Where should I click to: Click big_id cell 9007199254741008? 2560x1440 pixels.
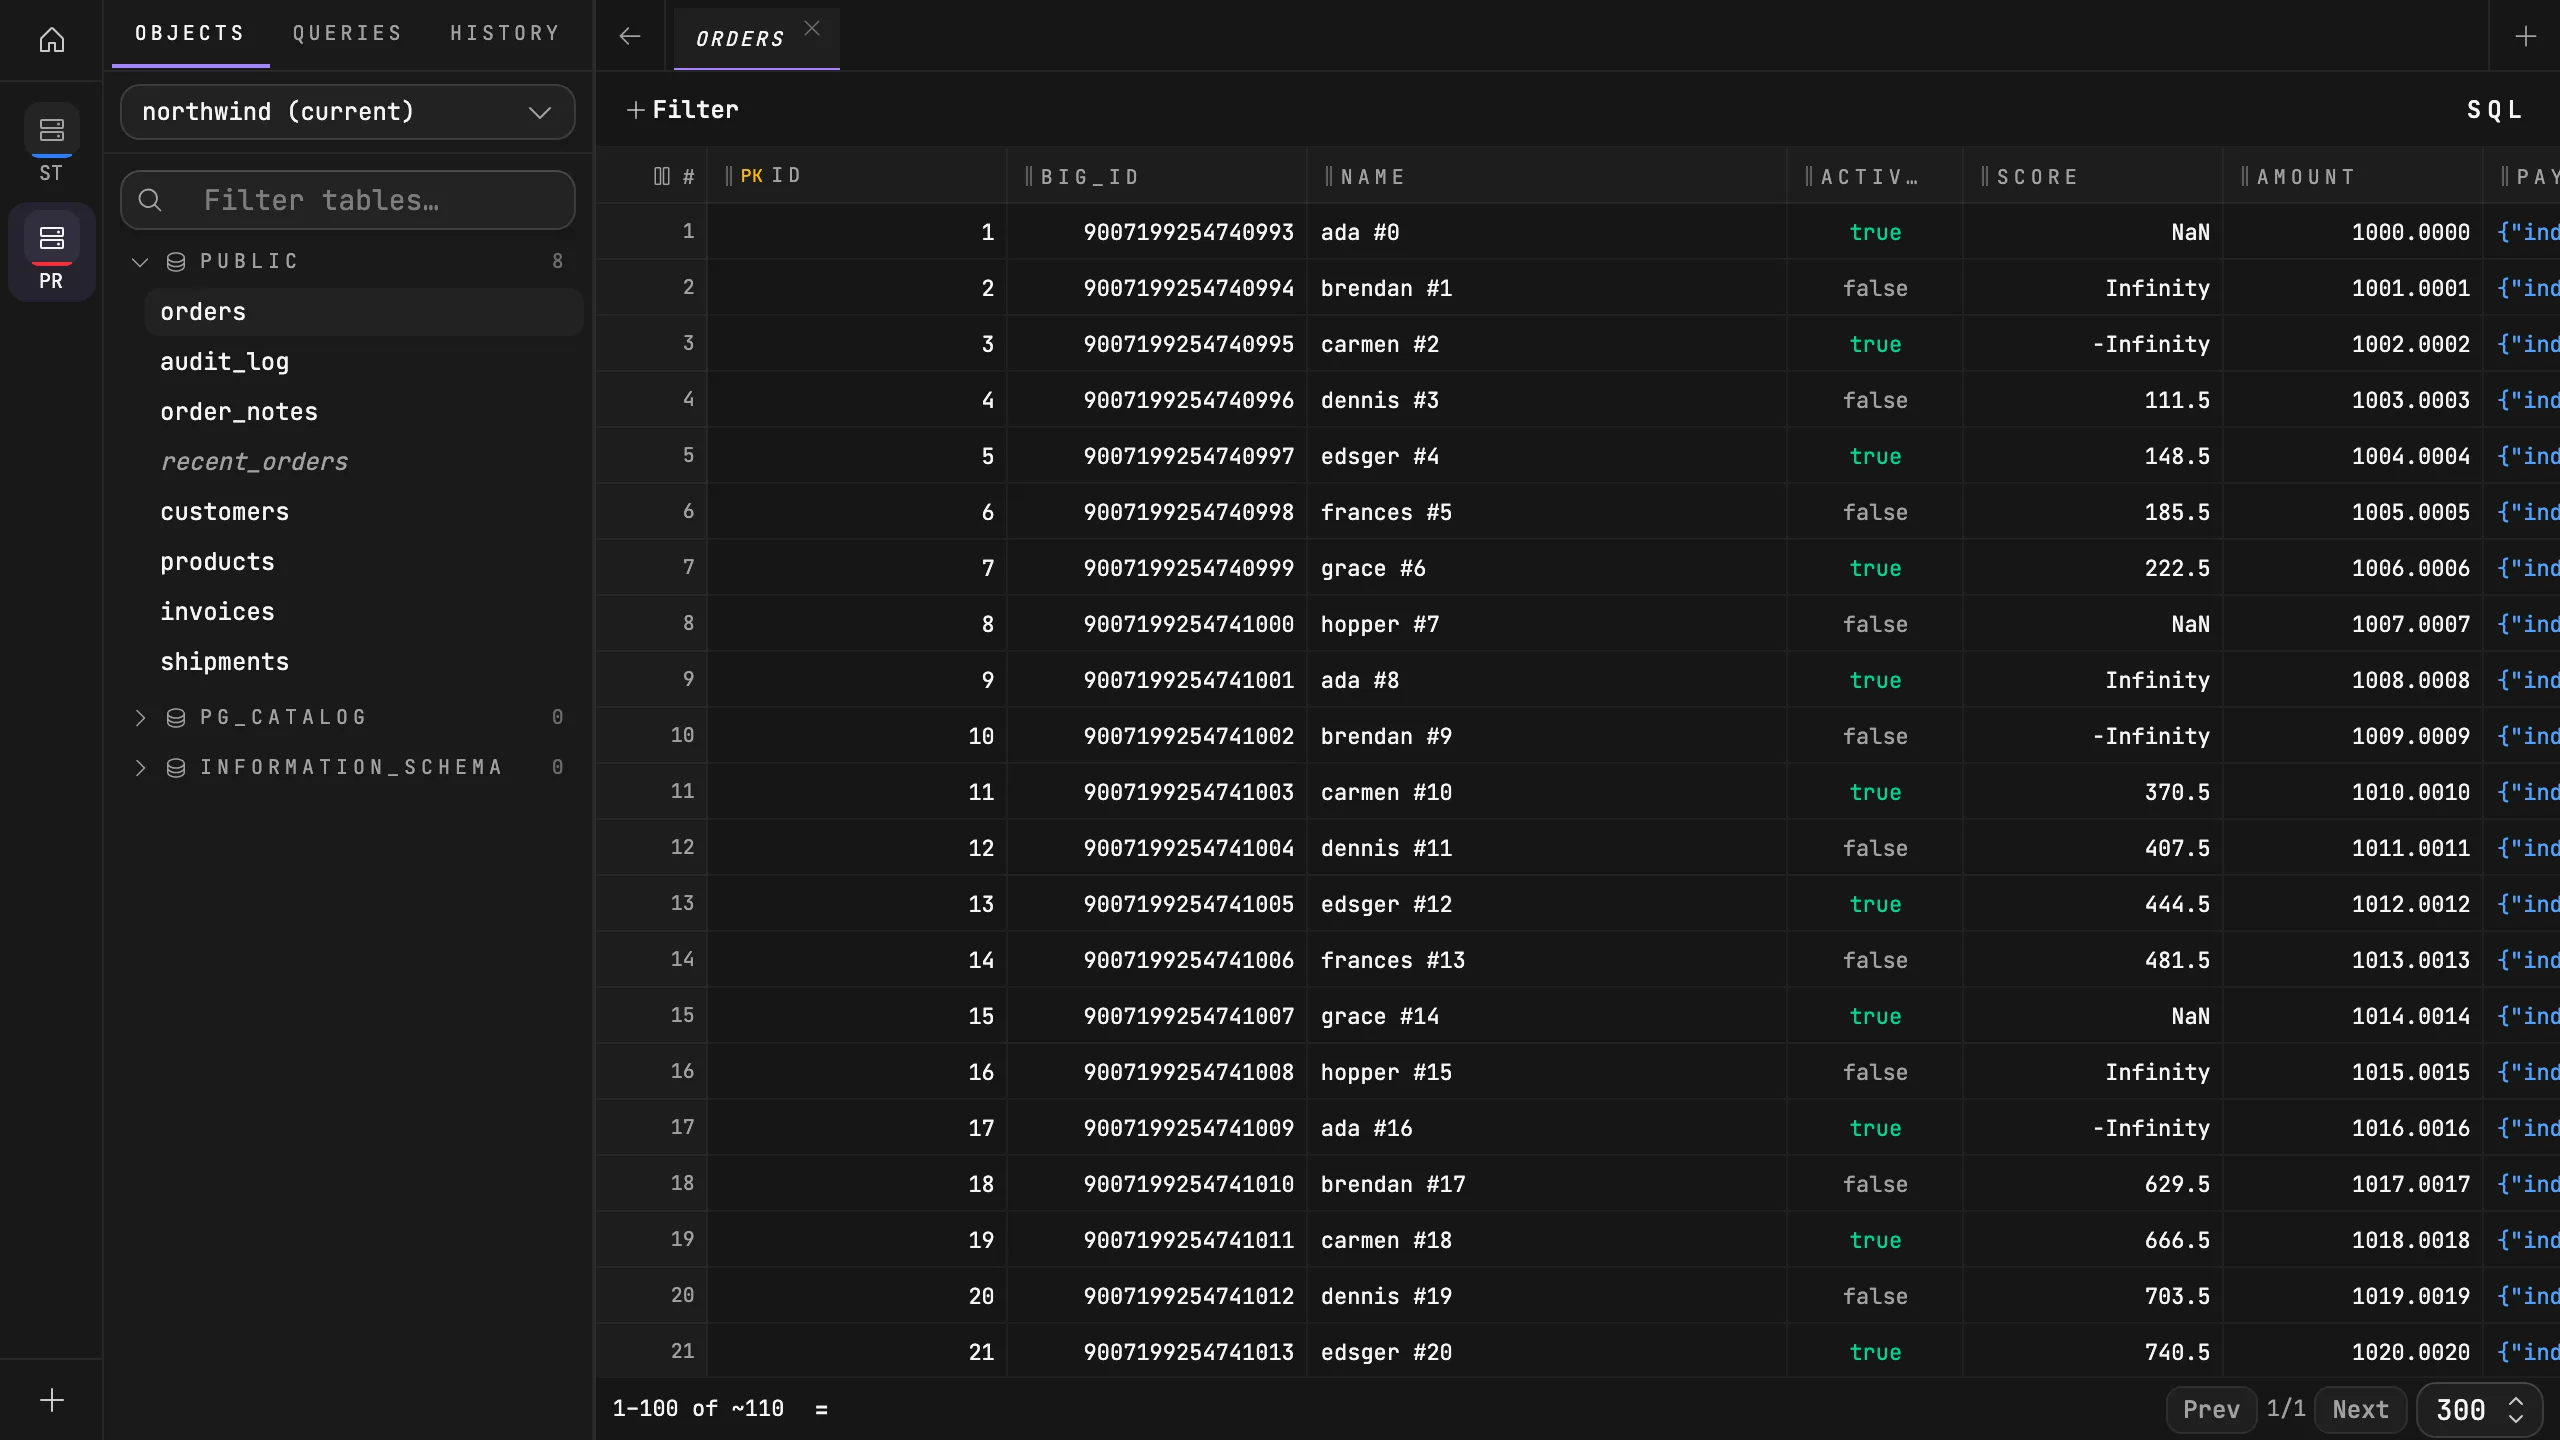click(x=1158, y=1072)
